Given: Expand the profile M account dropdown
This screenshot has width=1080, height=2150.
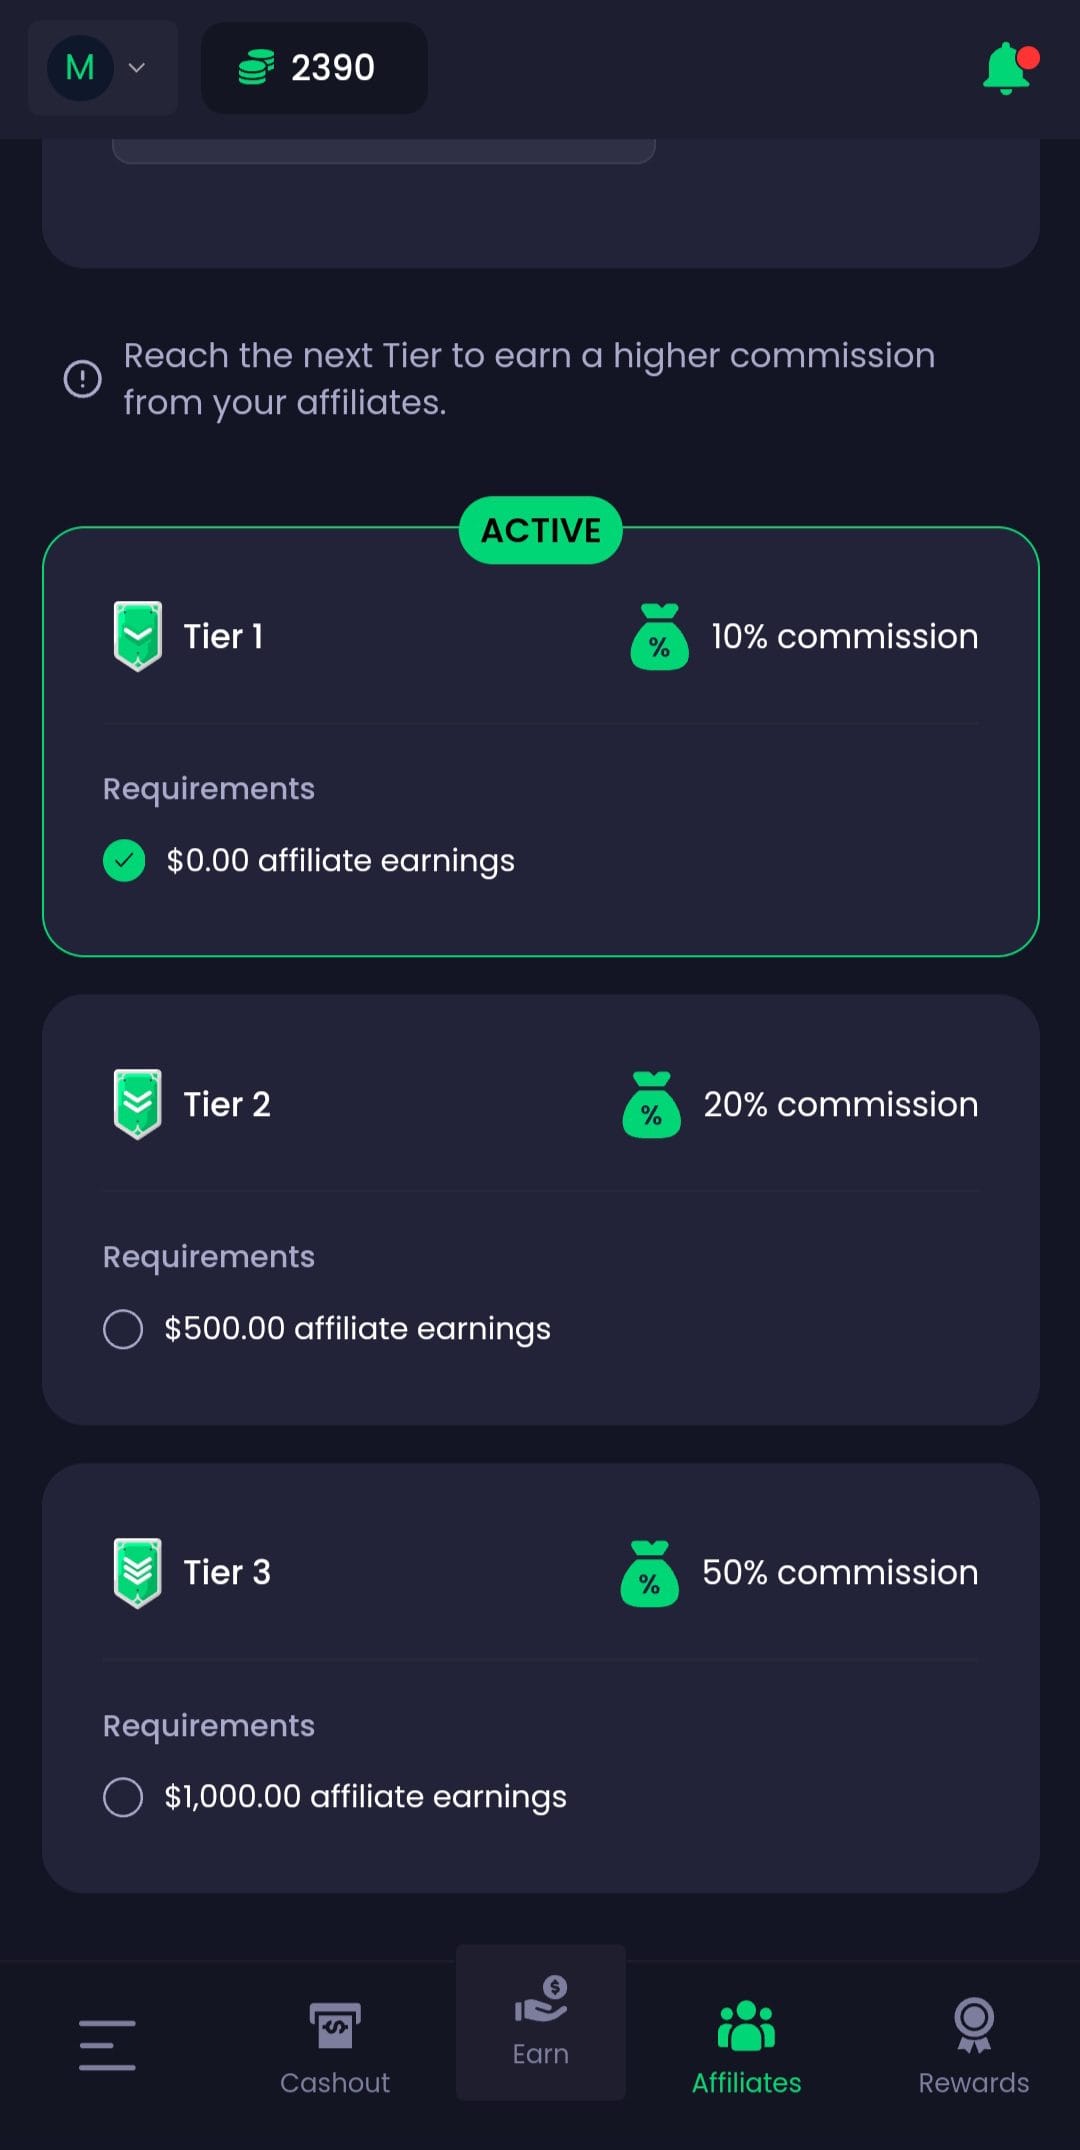Looking at the screenshot, I should point(102,68).
